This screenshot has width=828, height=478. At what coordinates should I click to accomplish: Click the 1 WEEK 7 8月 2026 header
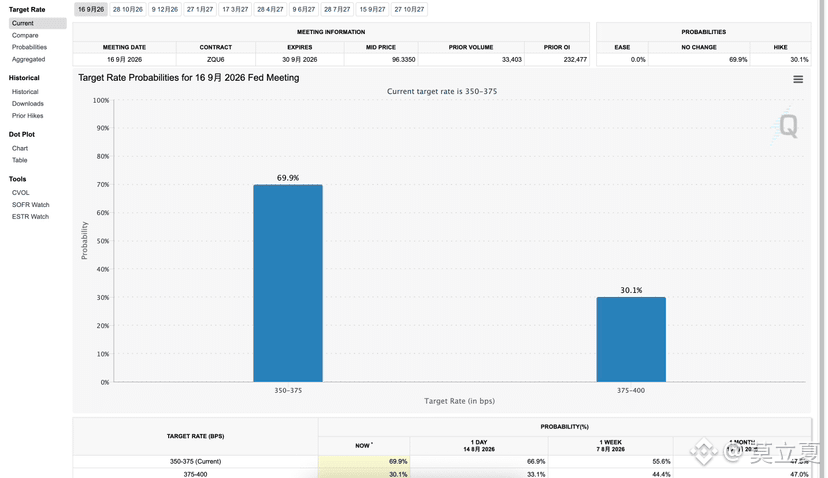pos(610,446)
